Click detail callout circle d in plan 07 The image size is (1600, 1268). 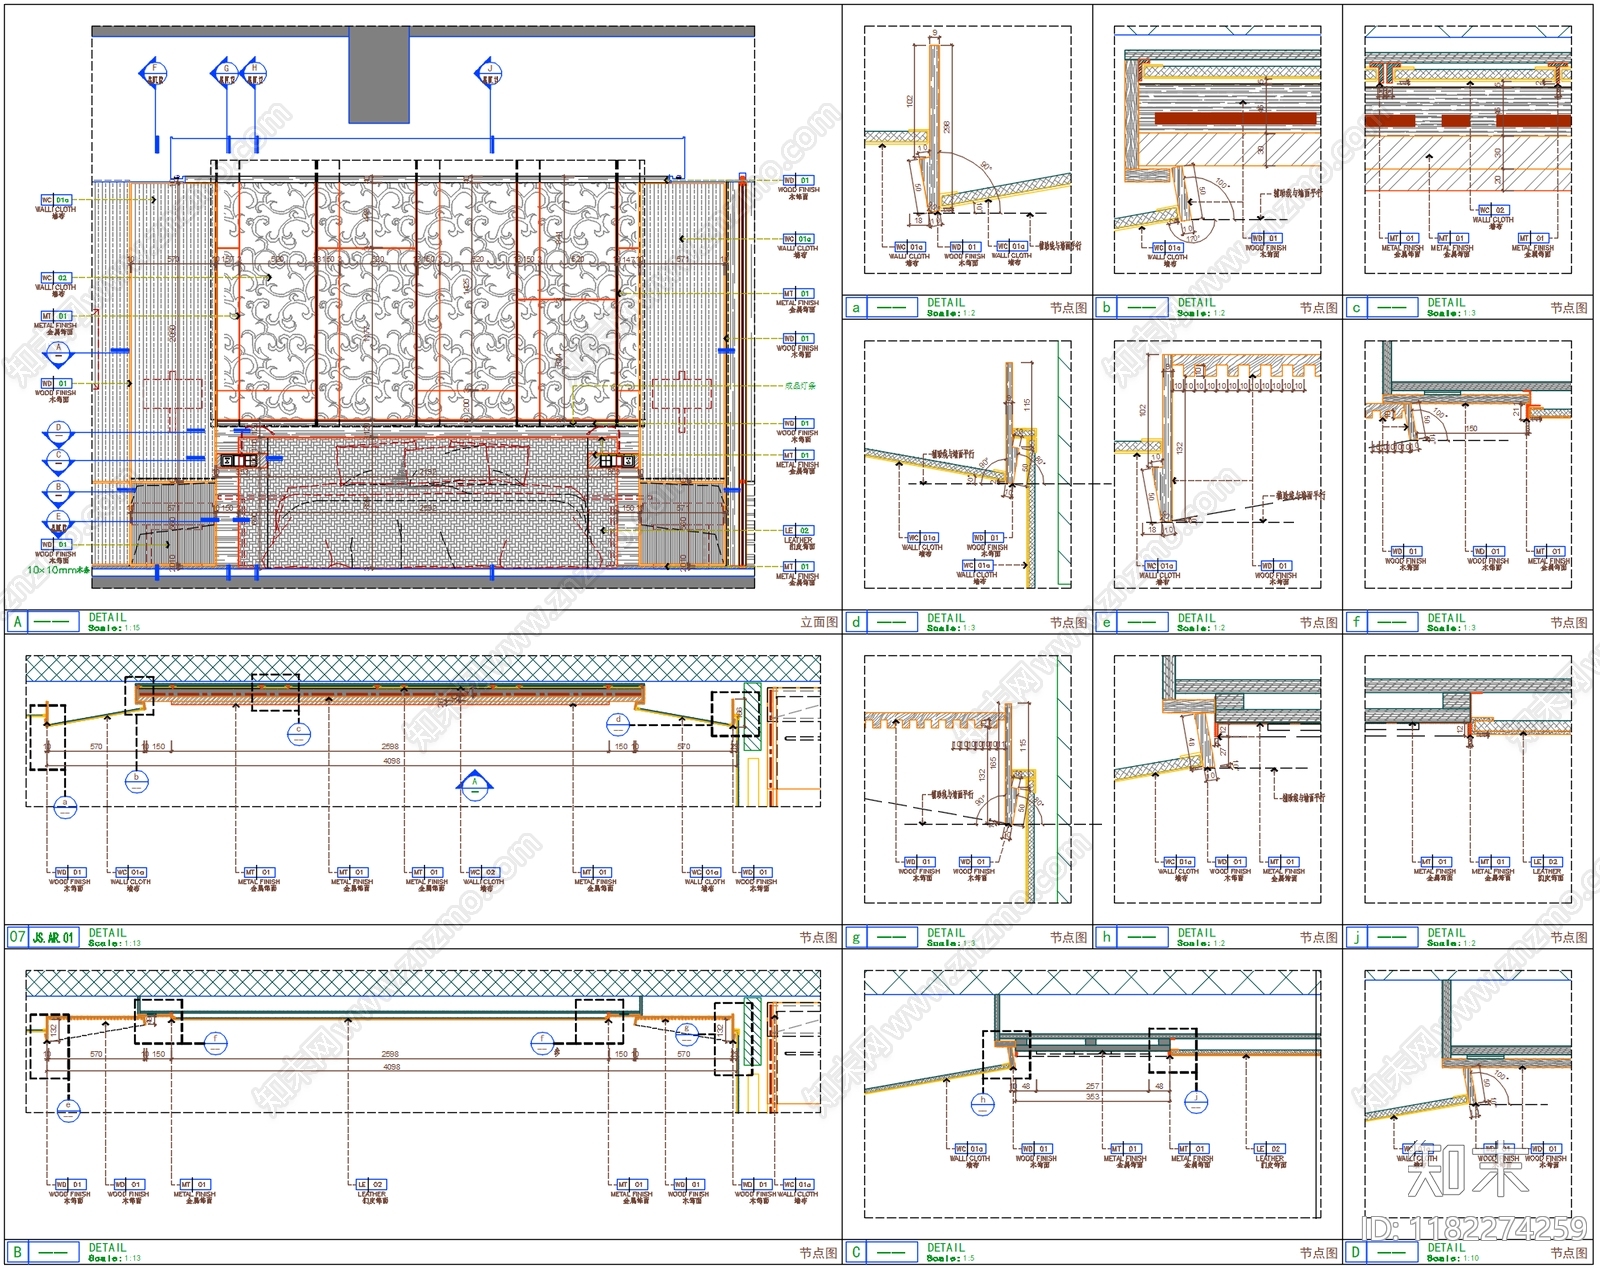tap(619, 724)
